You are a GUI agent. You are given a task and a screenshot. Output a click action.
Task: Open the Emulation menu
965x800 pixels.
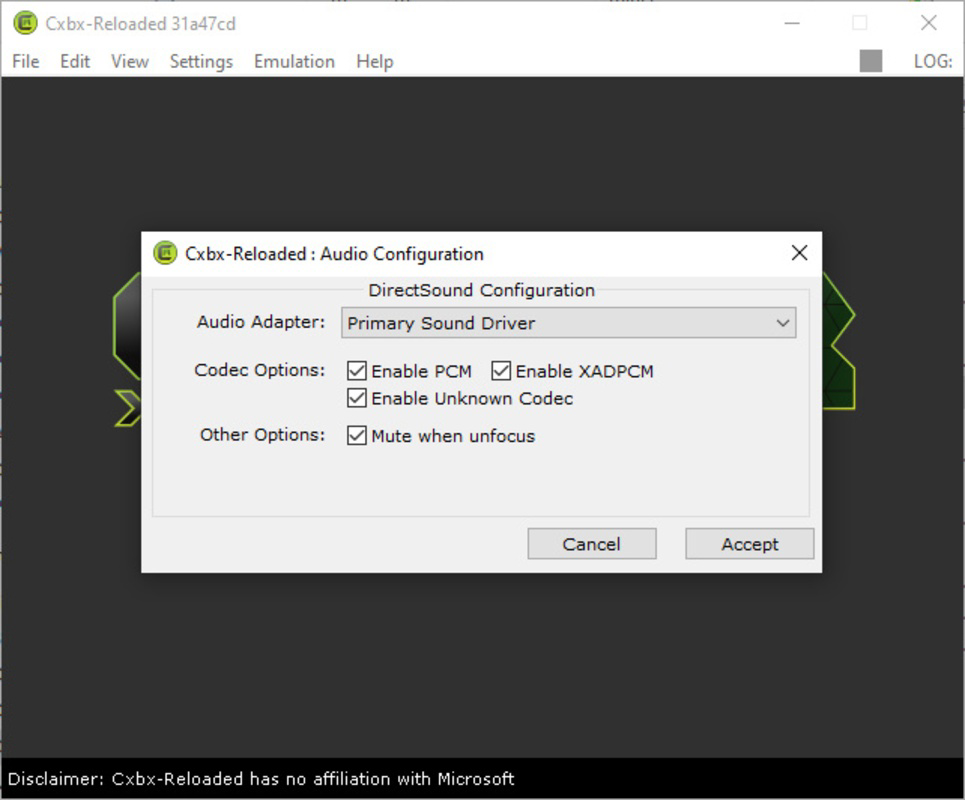point(294,62)
